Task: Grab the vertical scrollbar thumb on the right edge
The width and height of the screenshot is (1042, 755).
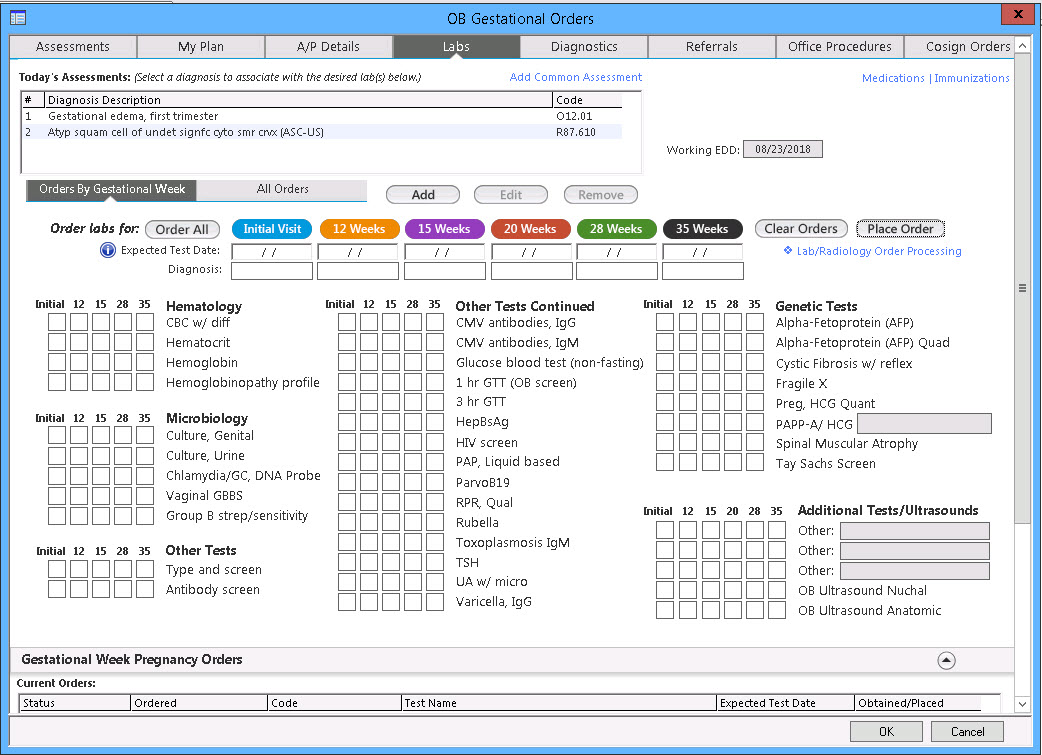Action: (x=1022, y=288)
